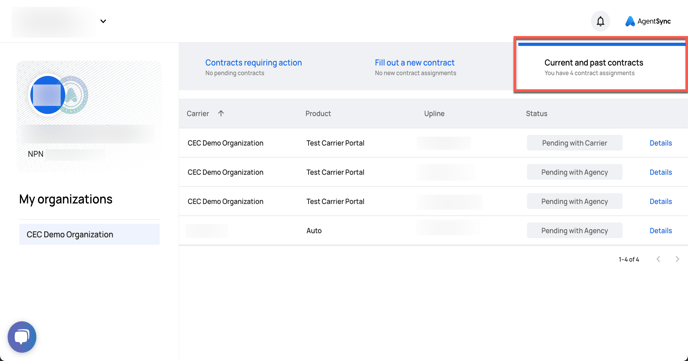The width and height of the screenshot is (688, 361).
Task: Click the AgentSync logo in header
Action: (x=648, y=21)
